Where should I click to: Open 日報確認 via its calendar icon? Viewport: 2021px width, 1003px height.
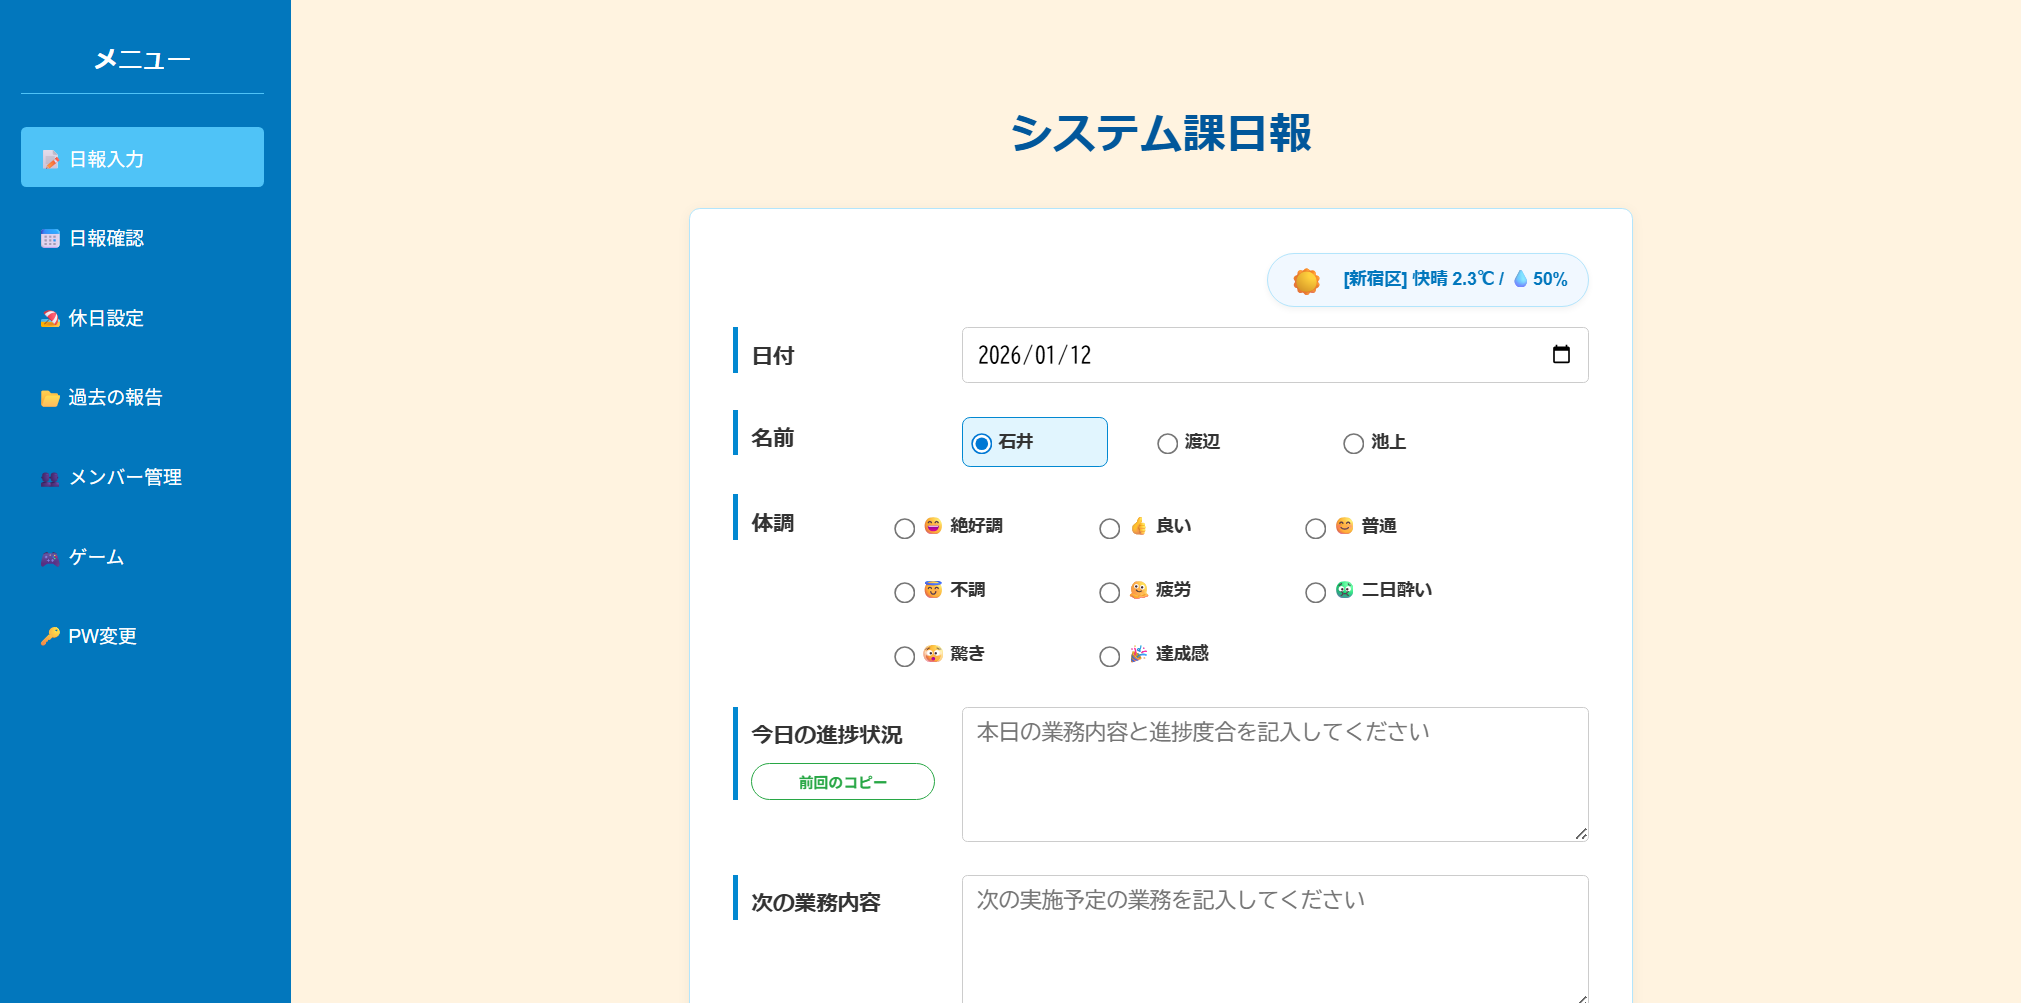tap(50, 238)
